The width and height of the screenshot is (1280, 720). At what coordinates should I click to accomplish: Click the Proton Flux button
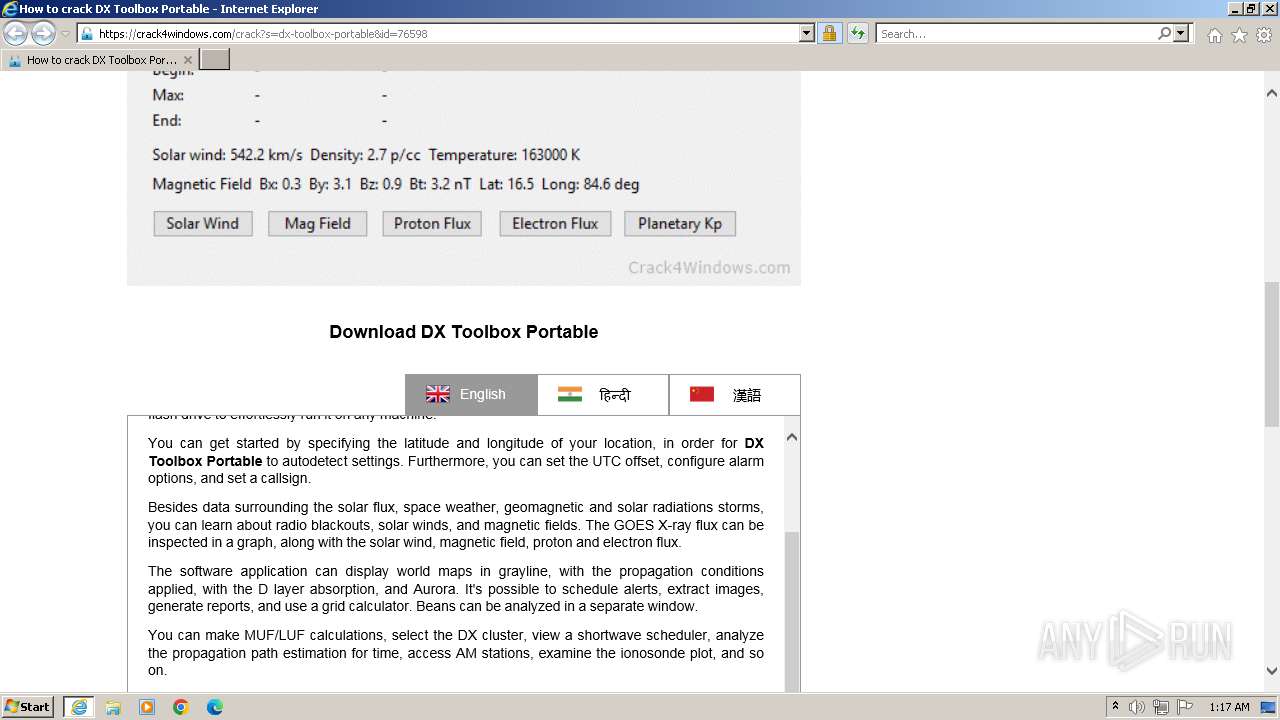(x=432, y=224)
